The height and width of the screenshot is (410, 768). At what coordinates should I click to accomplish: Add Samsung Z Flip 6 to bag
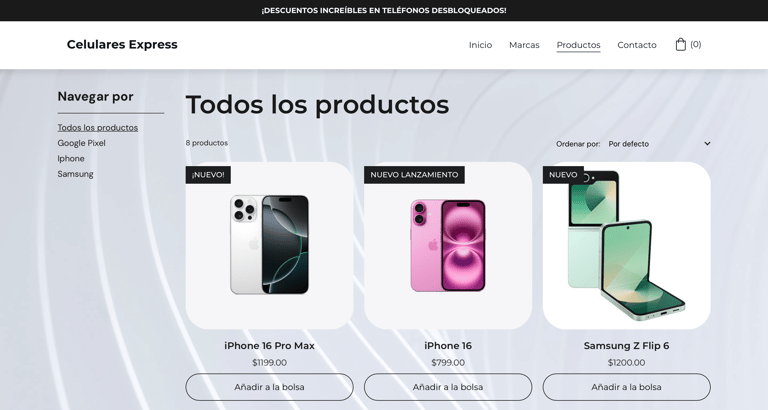coord(626,387)
